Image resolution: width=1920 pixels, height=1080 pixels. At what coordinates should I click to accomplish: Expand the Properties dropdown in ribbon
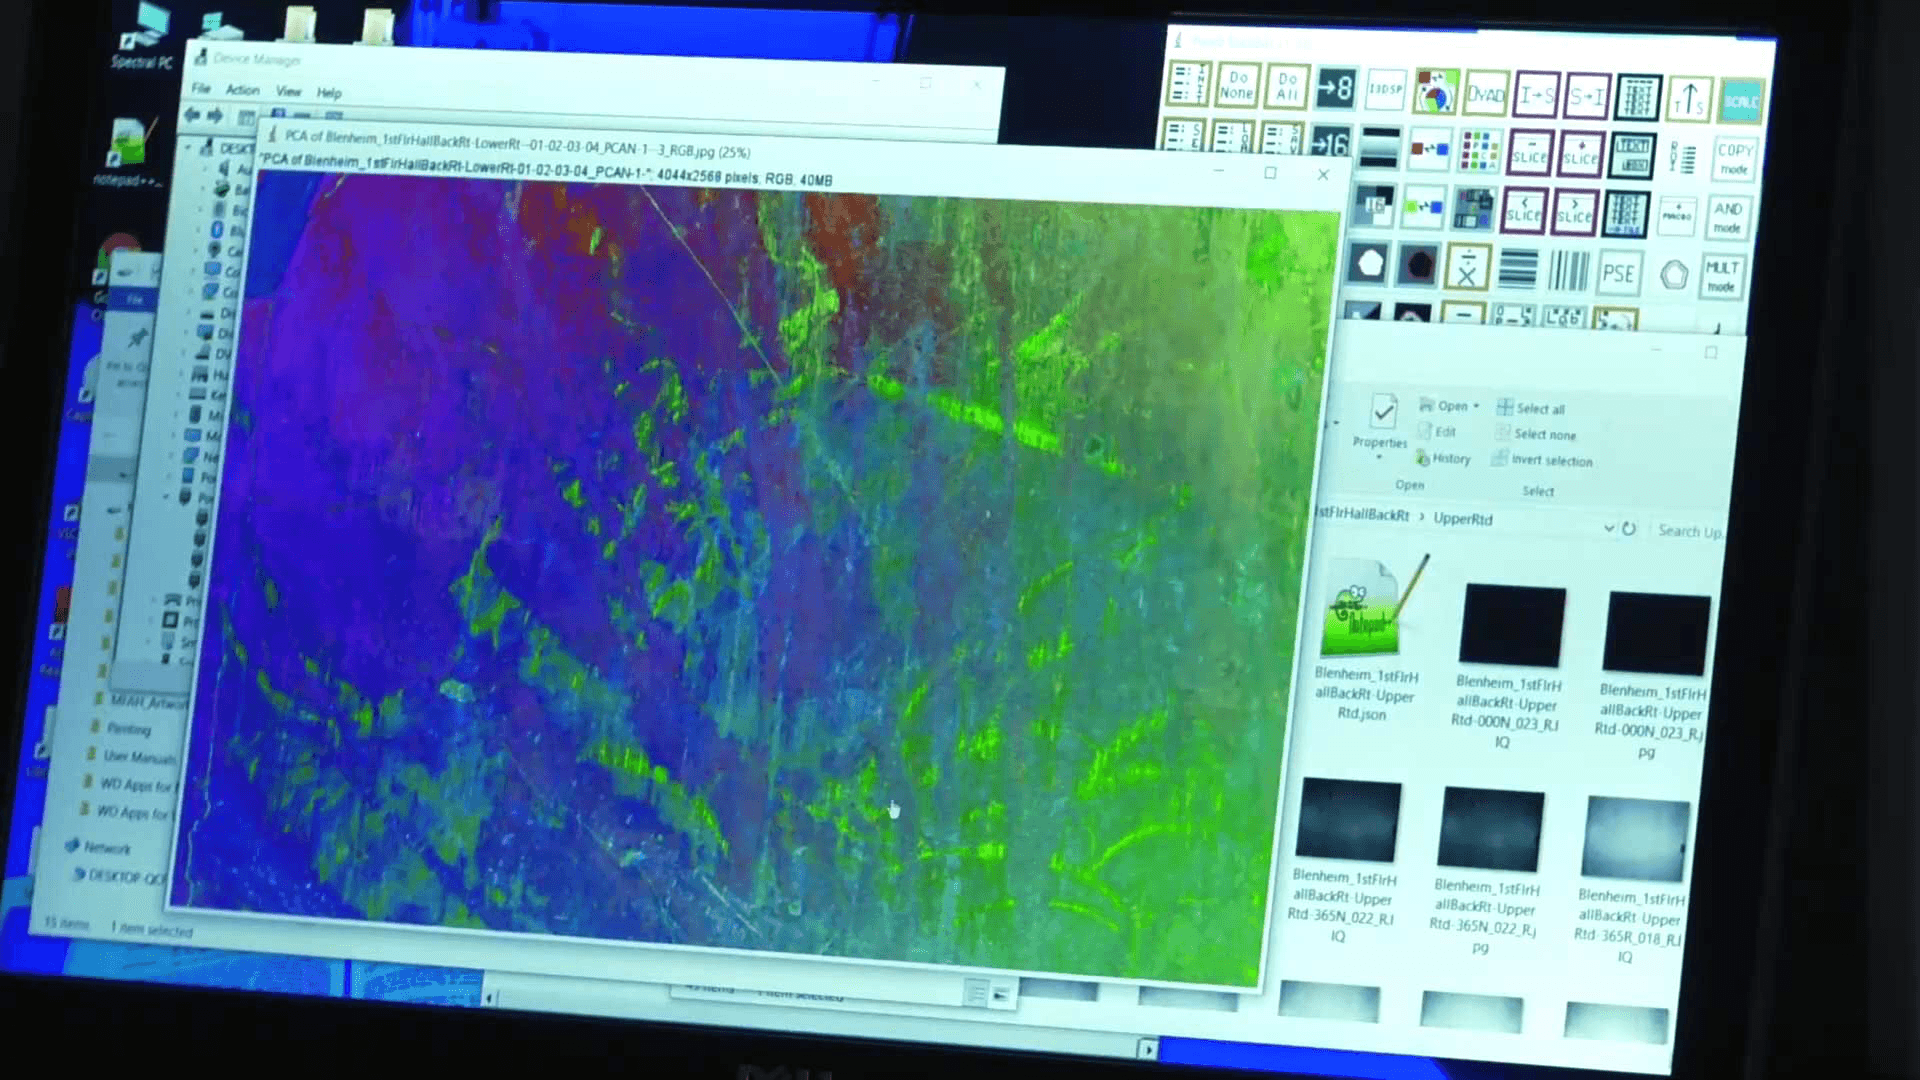pyautogui.click(x=1379, y=458)
